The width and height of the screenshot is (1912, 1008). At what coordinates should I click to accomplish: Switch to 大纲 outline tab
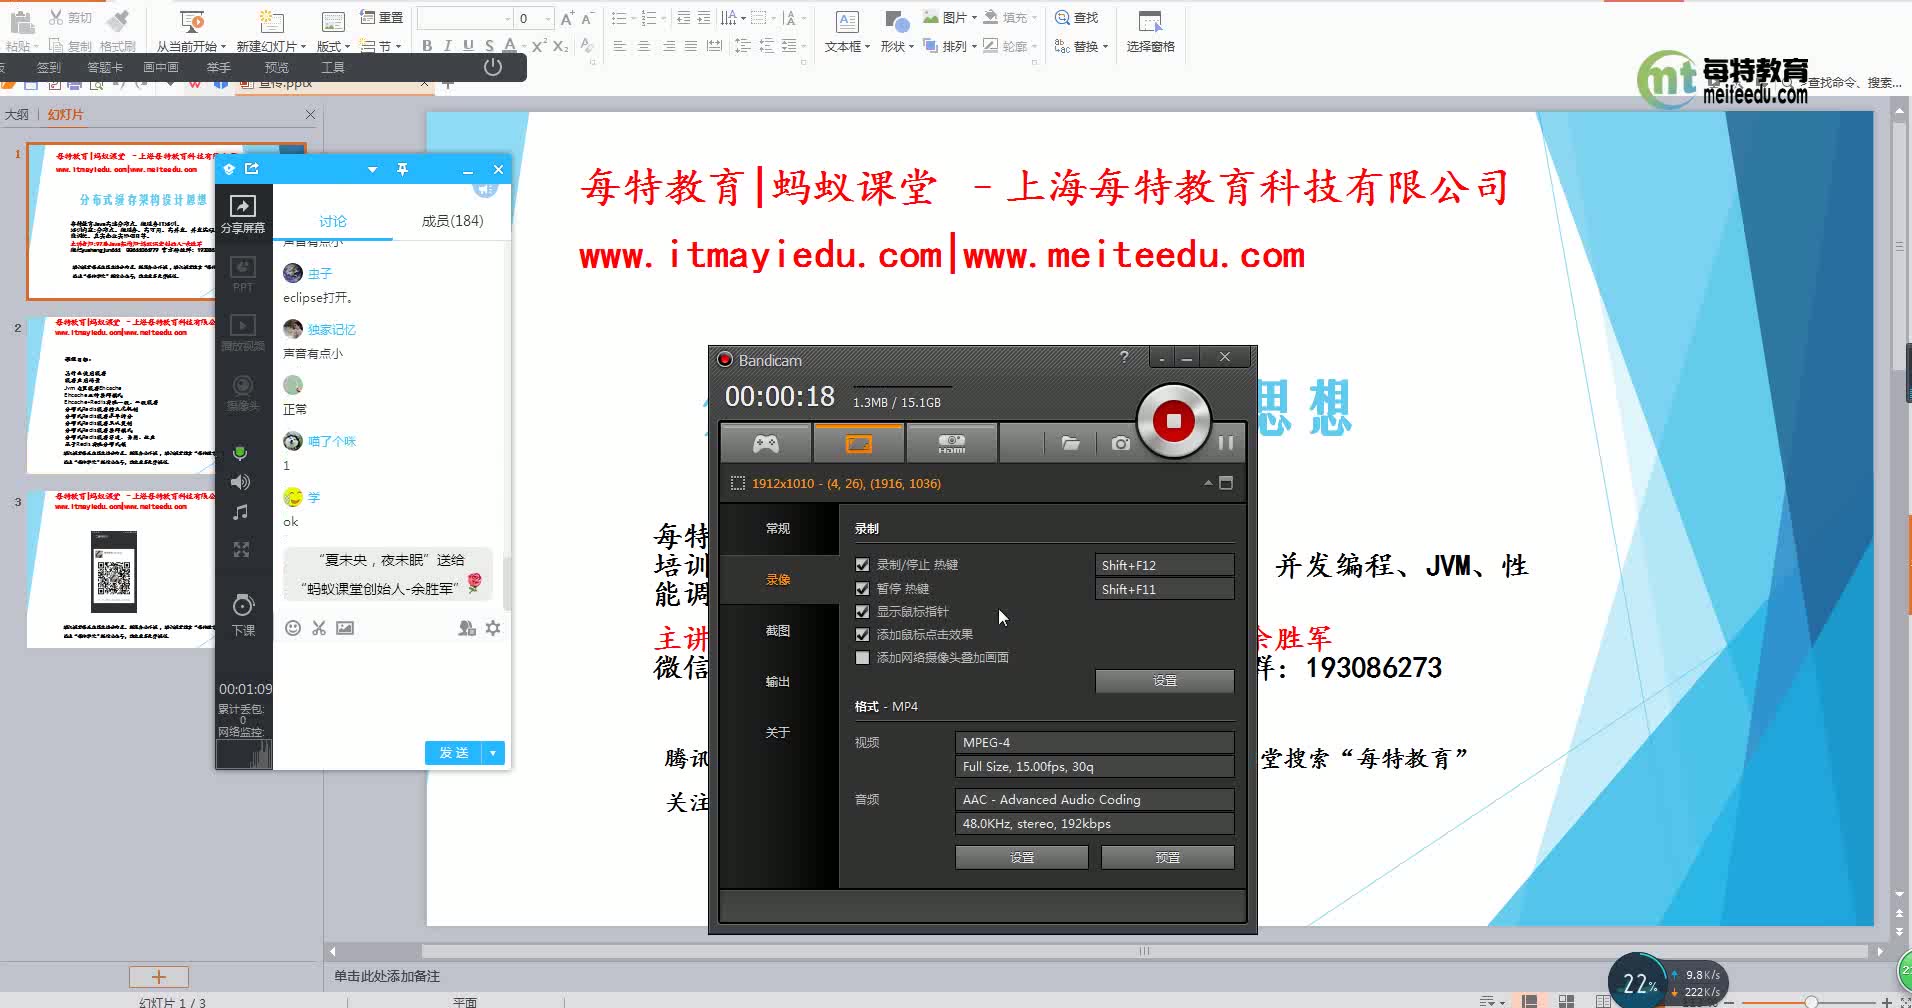17,115
